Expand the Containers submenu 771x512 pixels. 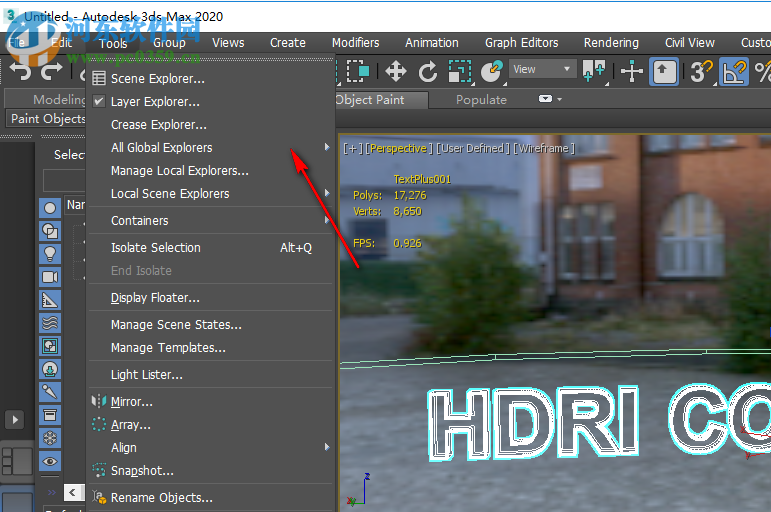[x=210, y=221]
